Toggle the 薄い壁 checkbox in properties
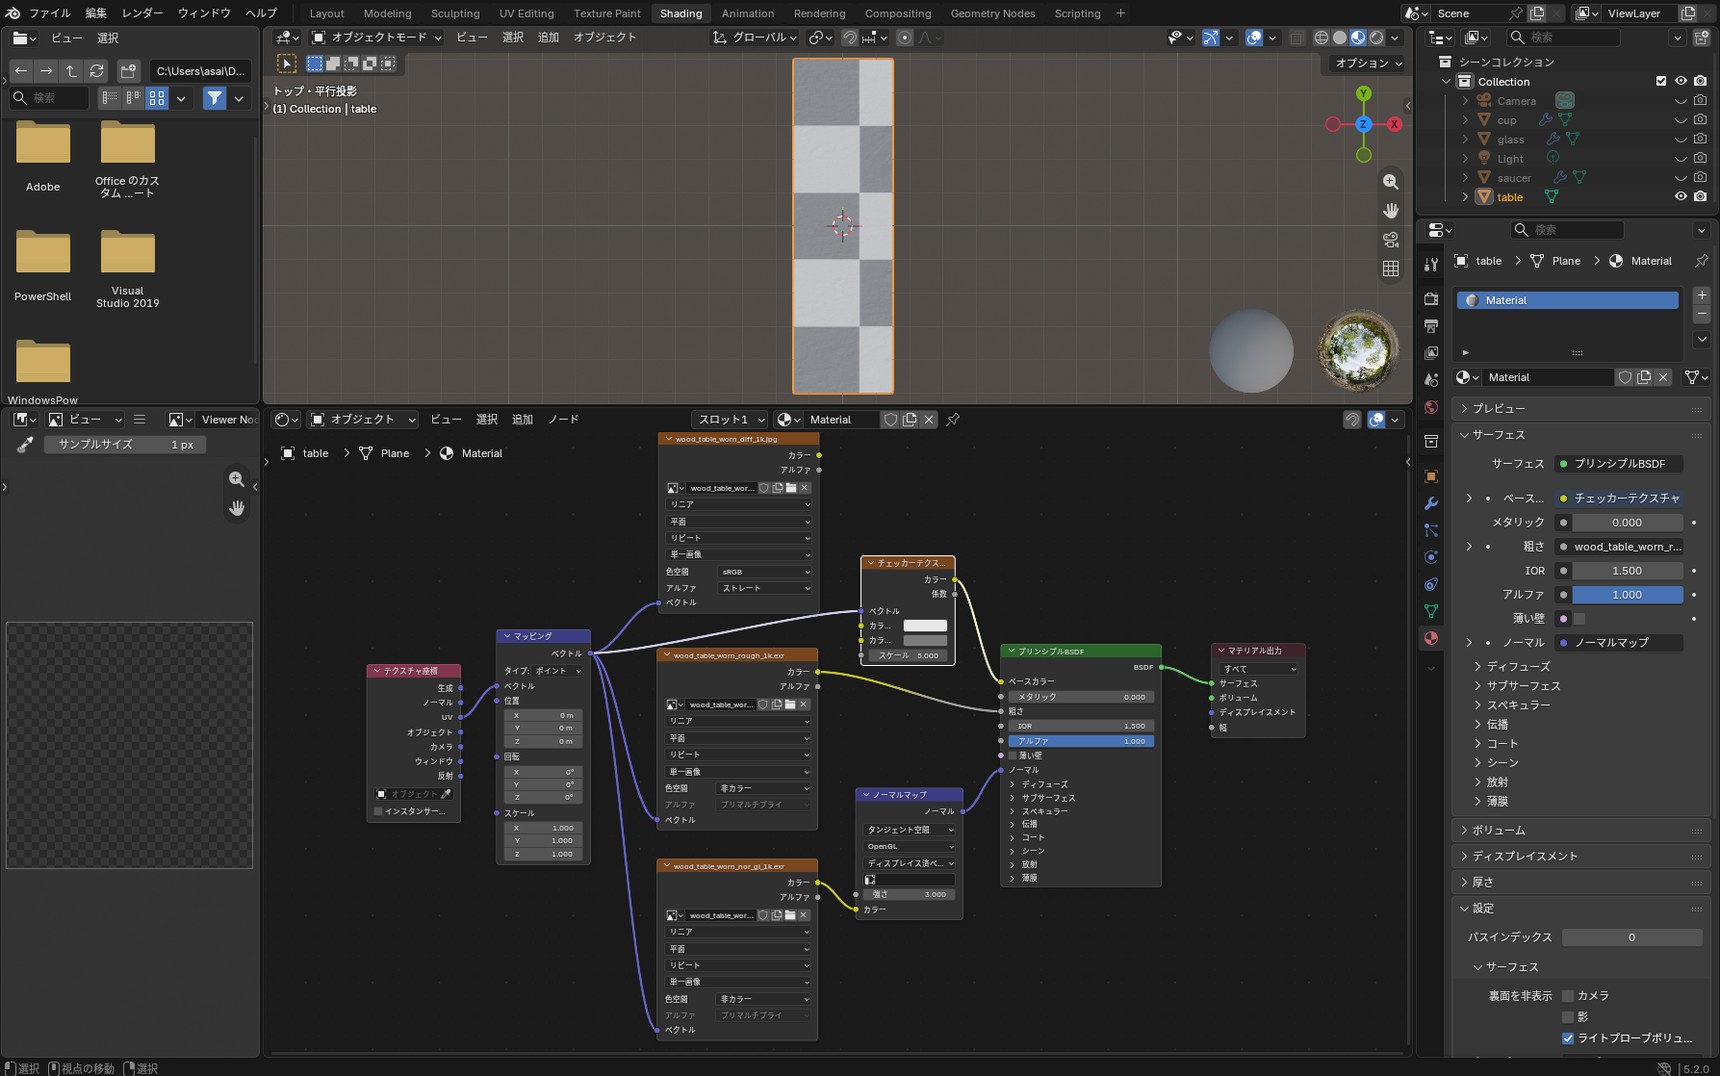 point(1579,619)
